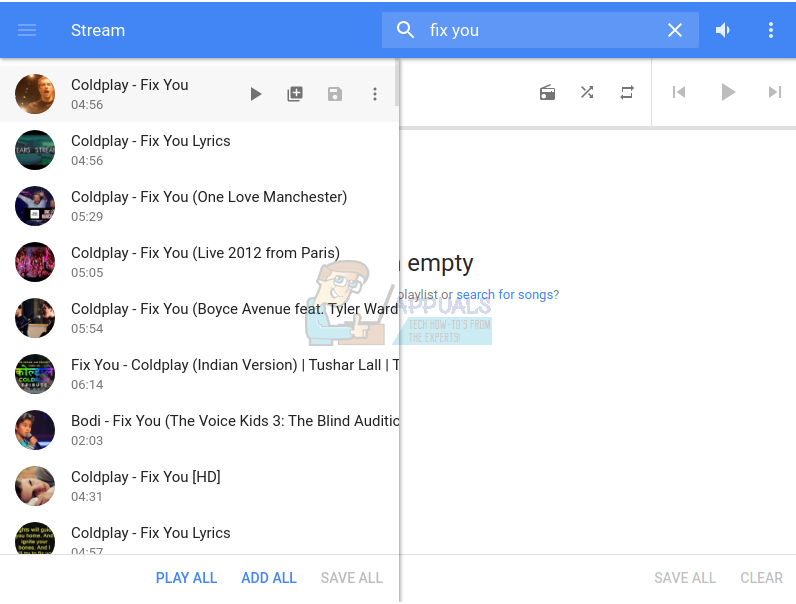
Task: Open the hamburger navigation menu
Action: tap(27, 30)
